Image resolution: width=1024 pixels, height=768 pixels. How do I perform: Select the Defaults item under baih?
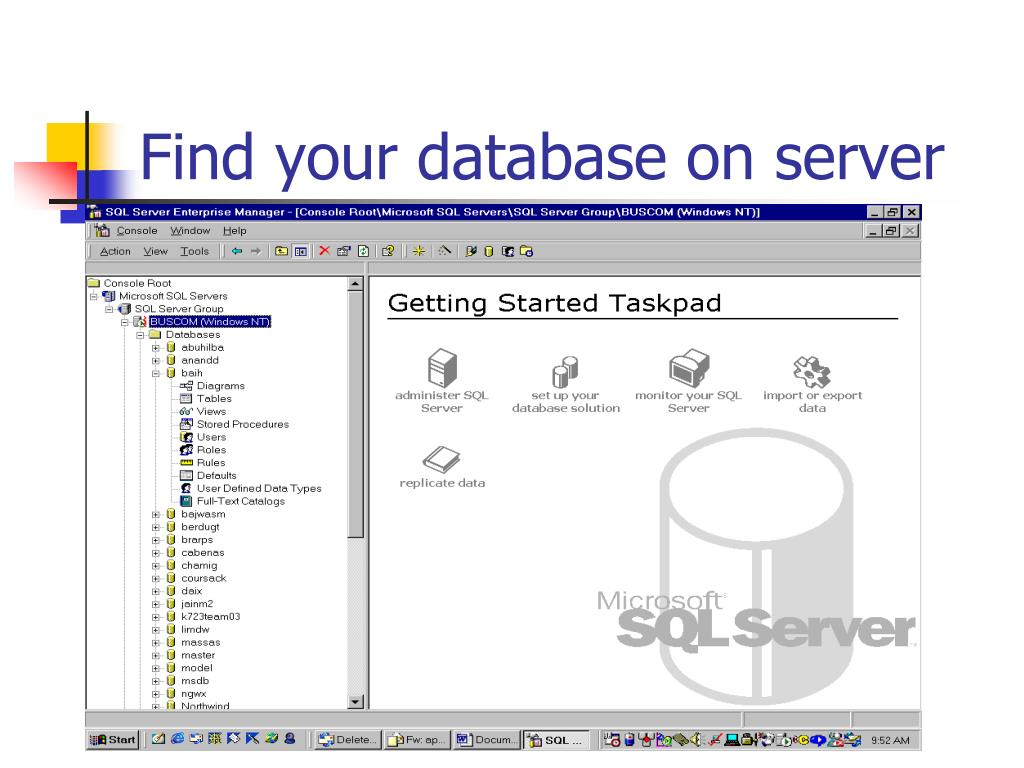pos(217,475)
